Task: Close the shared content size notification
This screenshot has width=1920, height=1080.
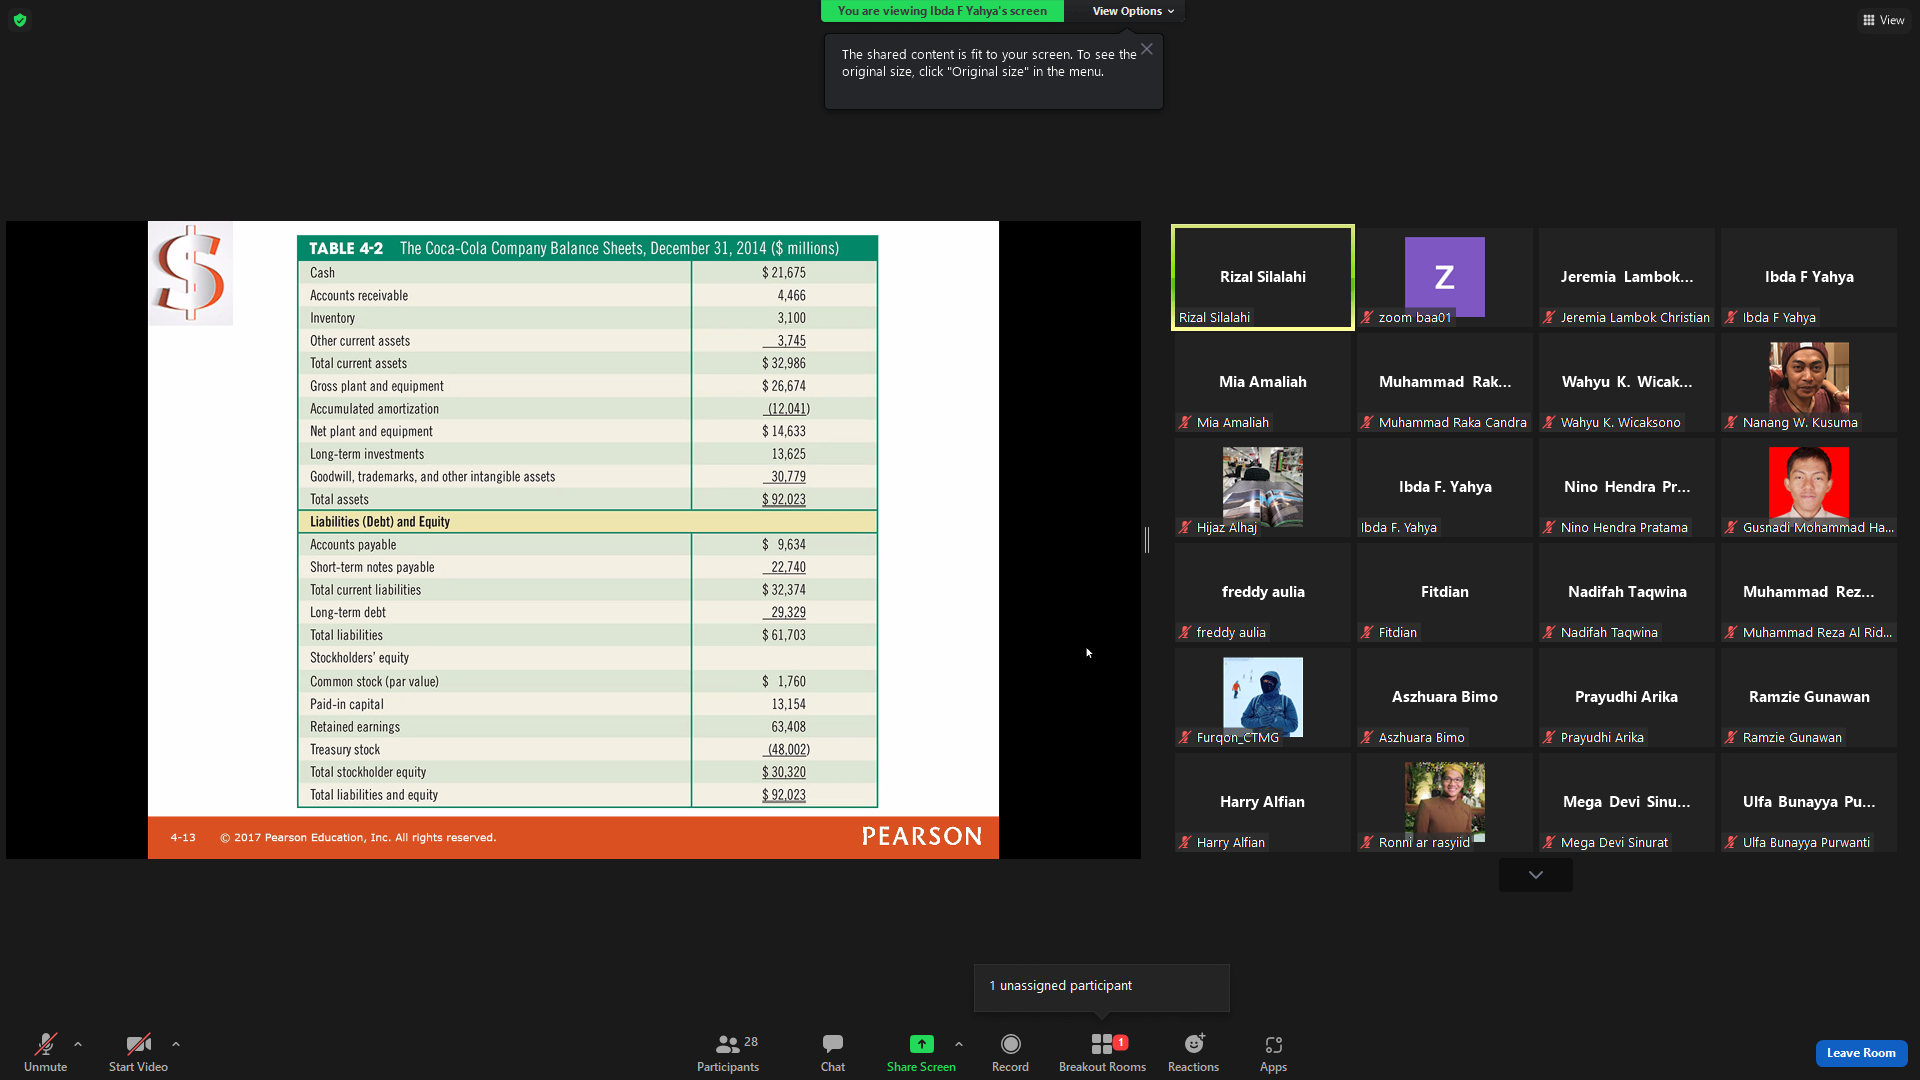Action: [x=1147, y=49]
